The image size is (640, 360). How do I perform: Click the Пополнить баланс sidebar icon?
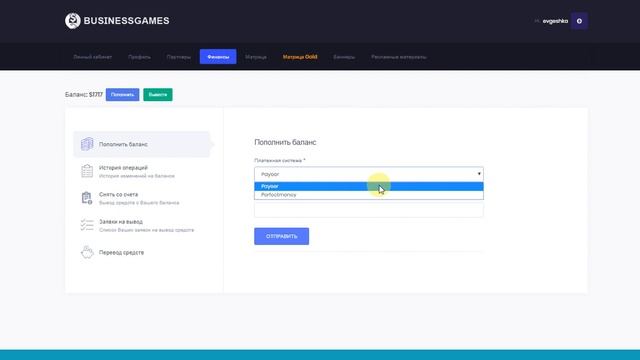tap(87, 144)
